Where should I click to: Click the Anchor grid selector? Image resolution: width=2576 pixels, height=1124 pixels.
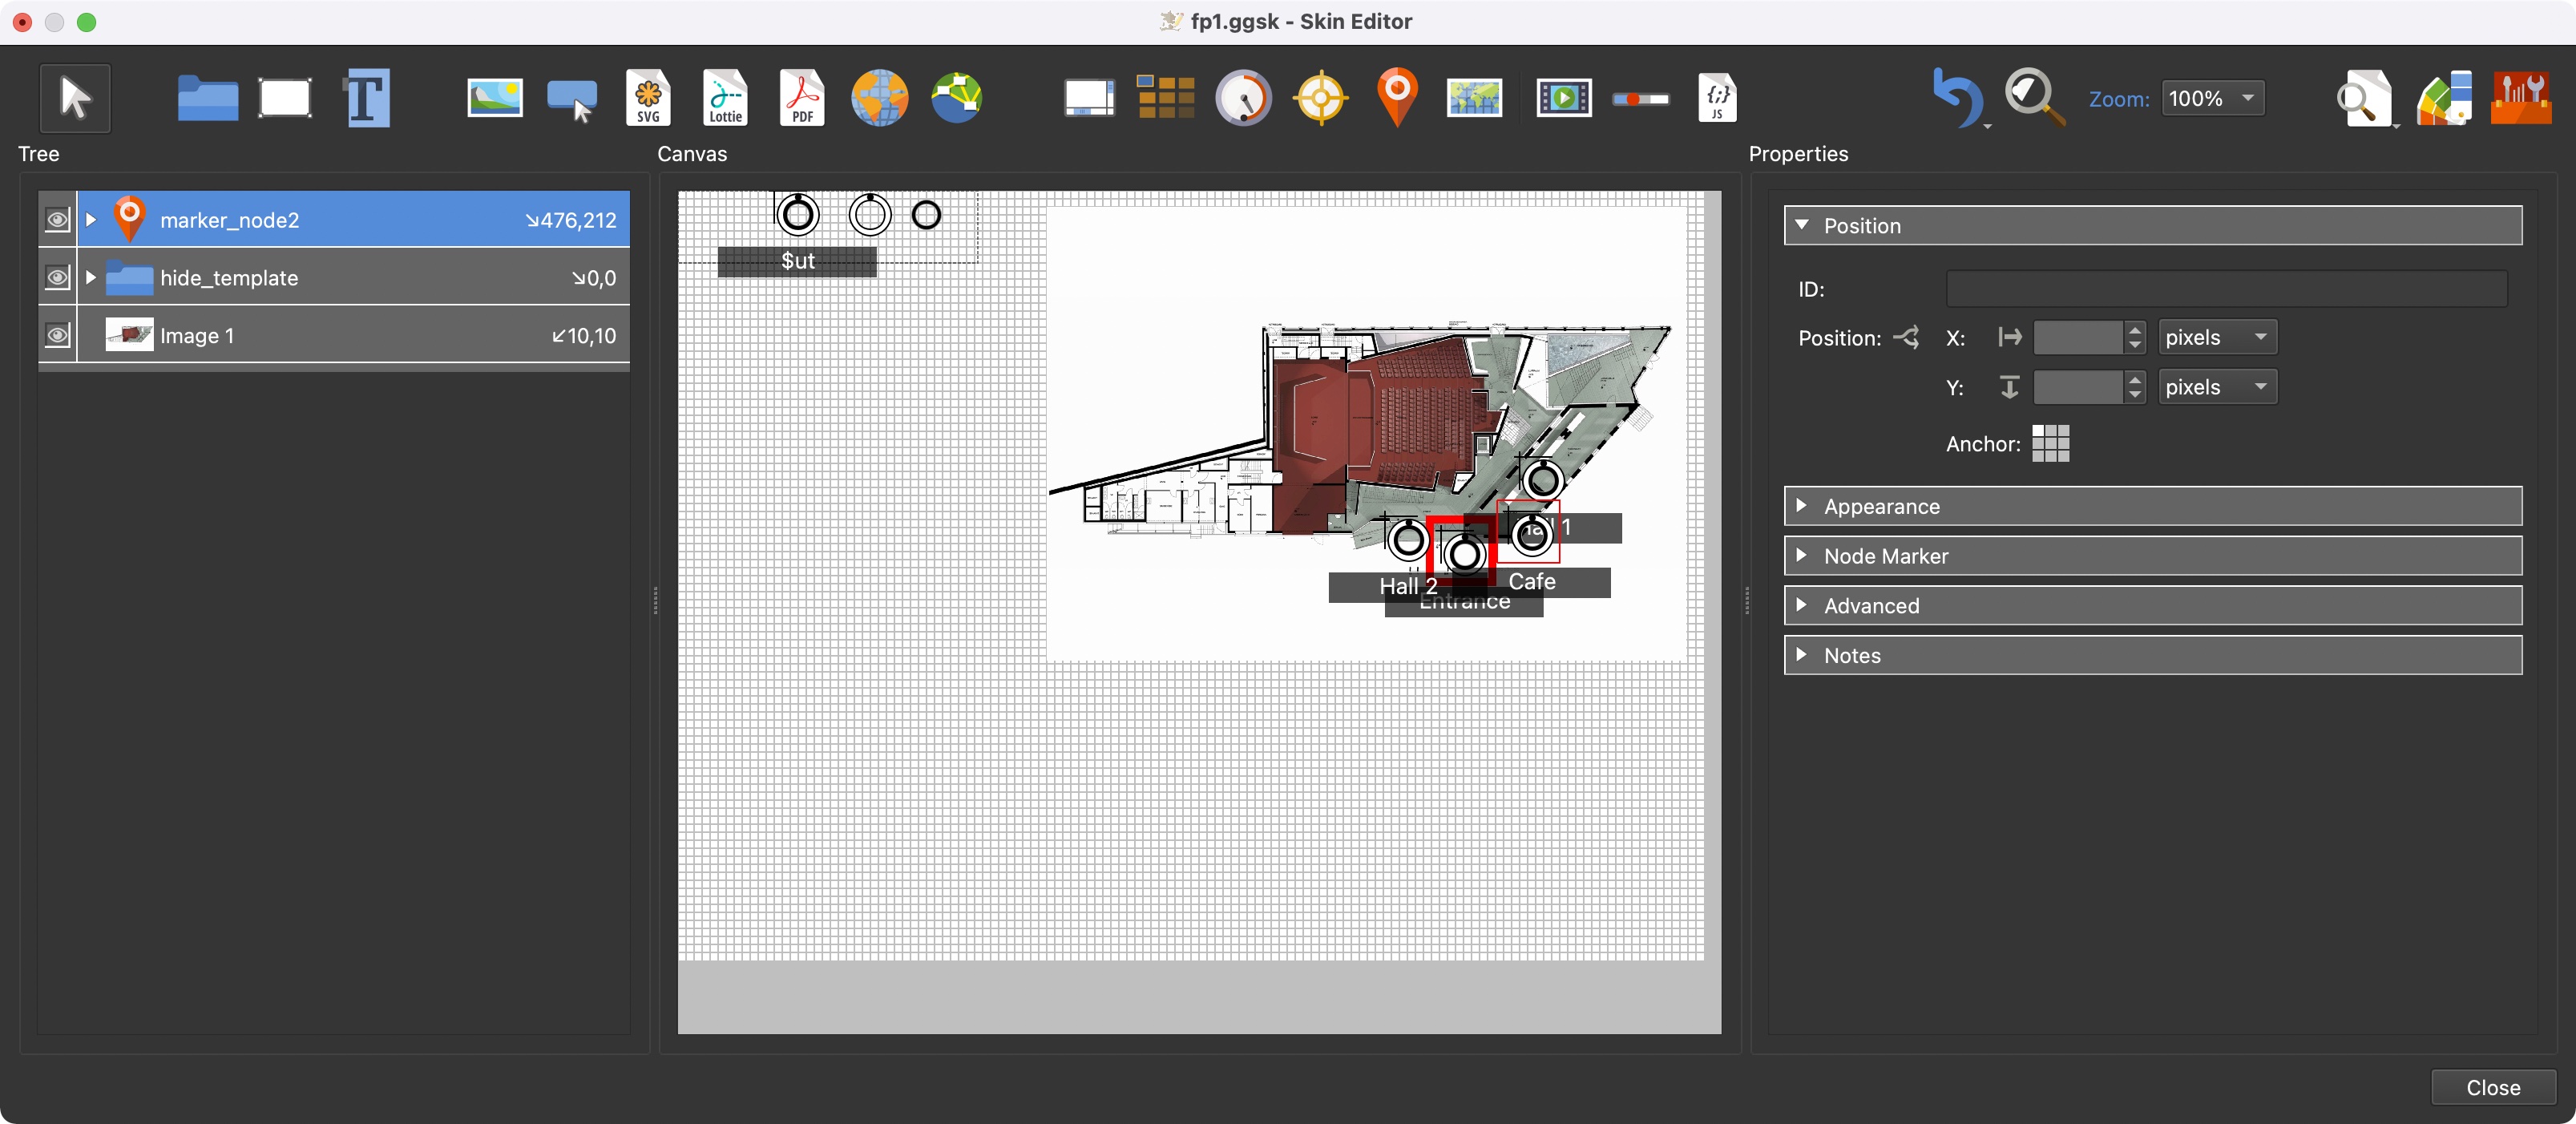pyautogui.click(x=2050, y=444)
